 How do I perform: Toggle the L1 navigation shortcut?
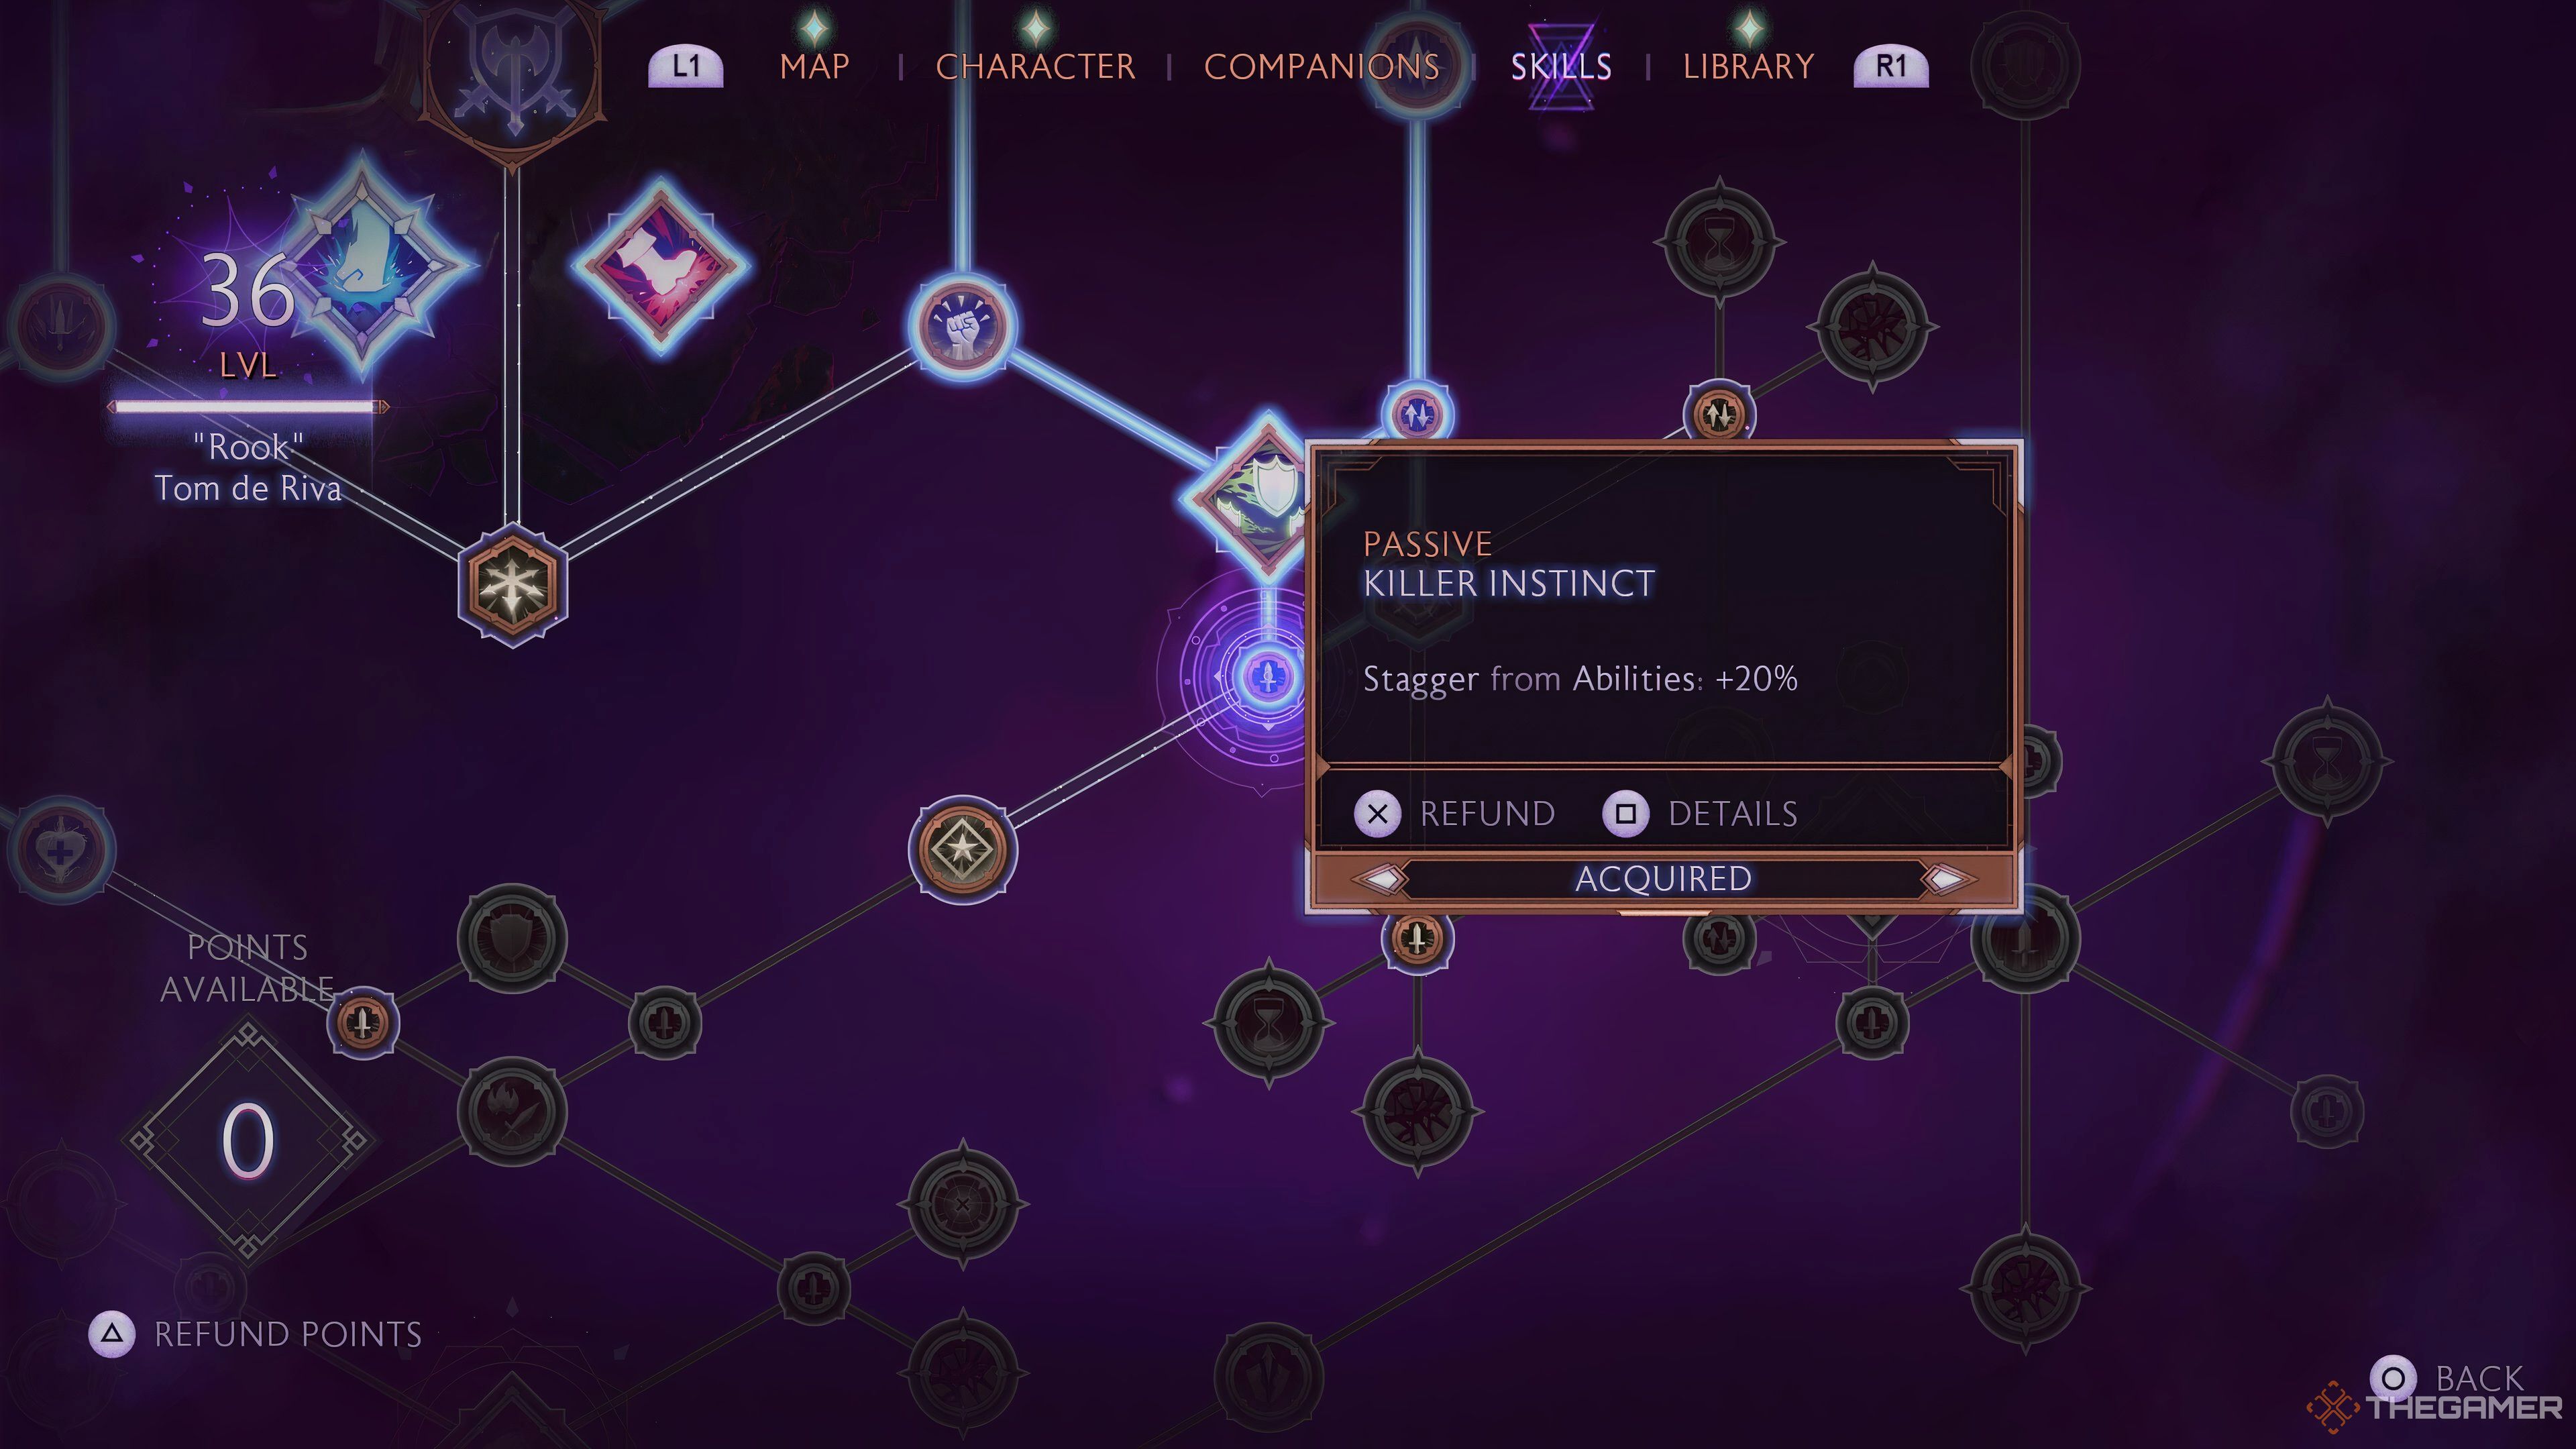[688, 66]
